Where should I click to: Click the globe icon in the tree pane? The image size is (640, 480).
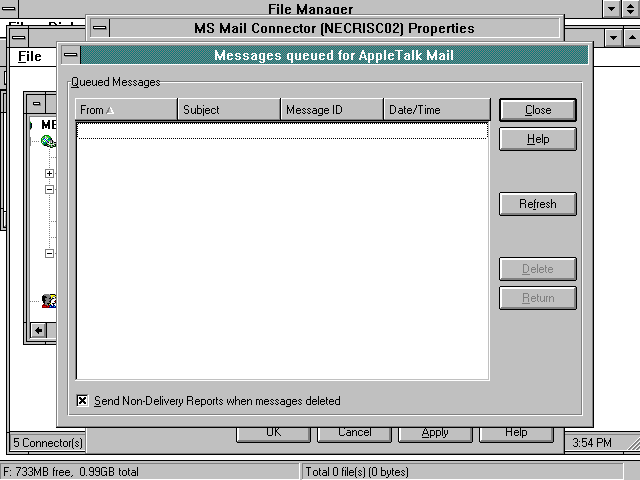(48, 141)
